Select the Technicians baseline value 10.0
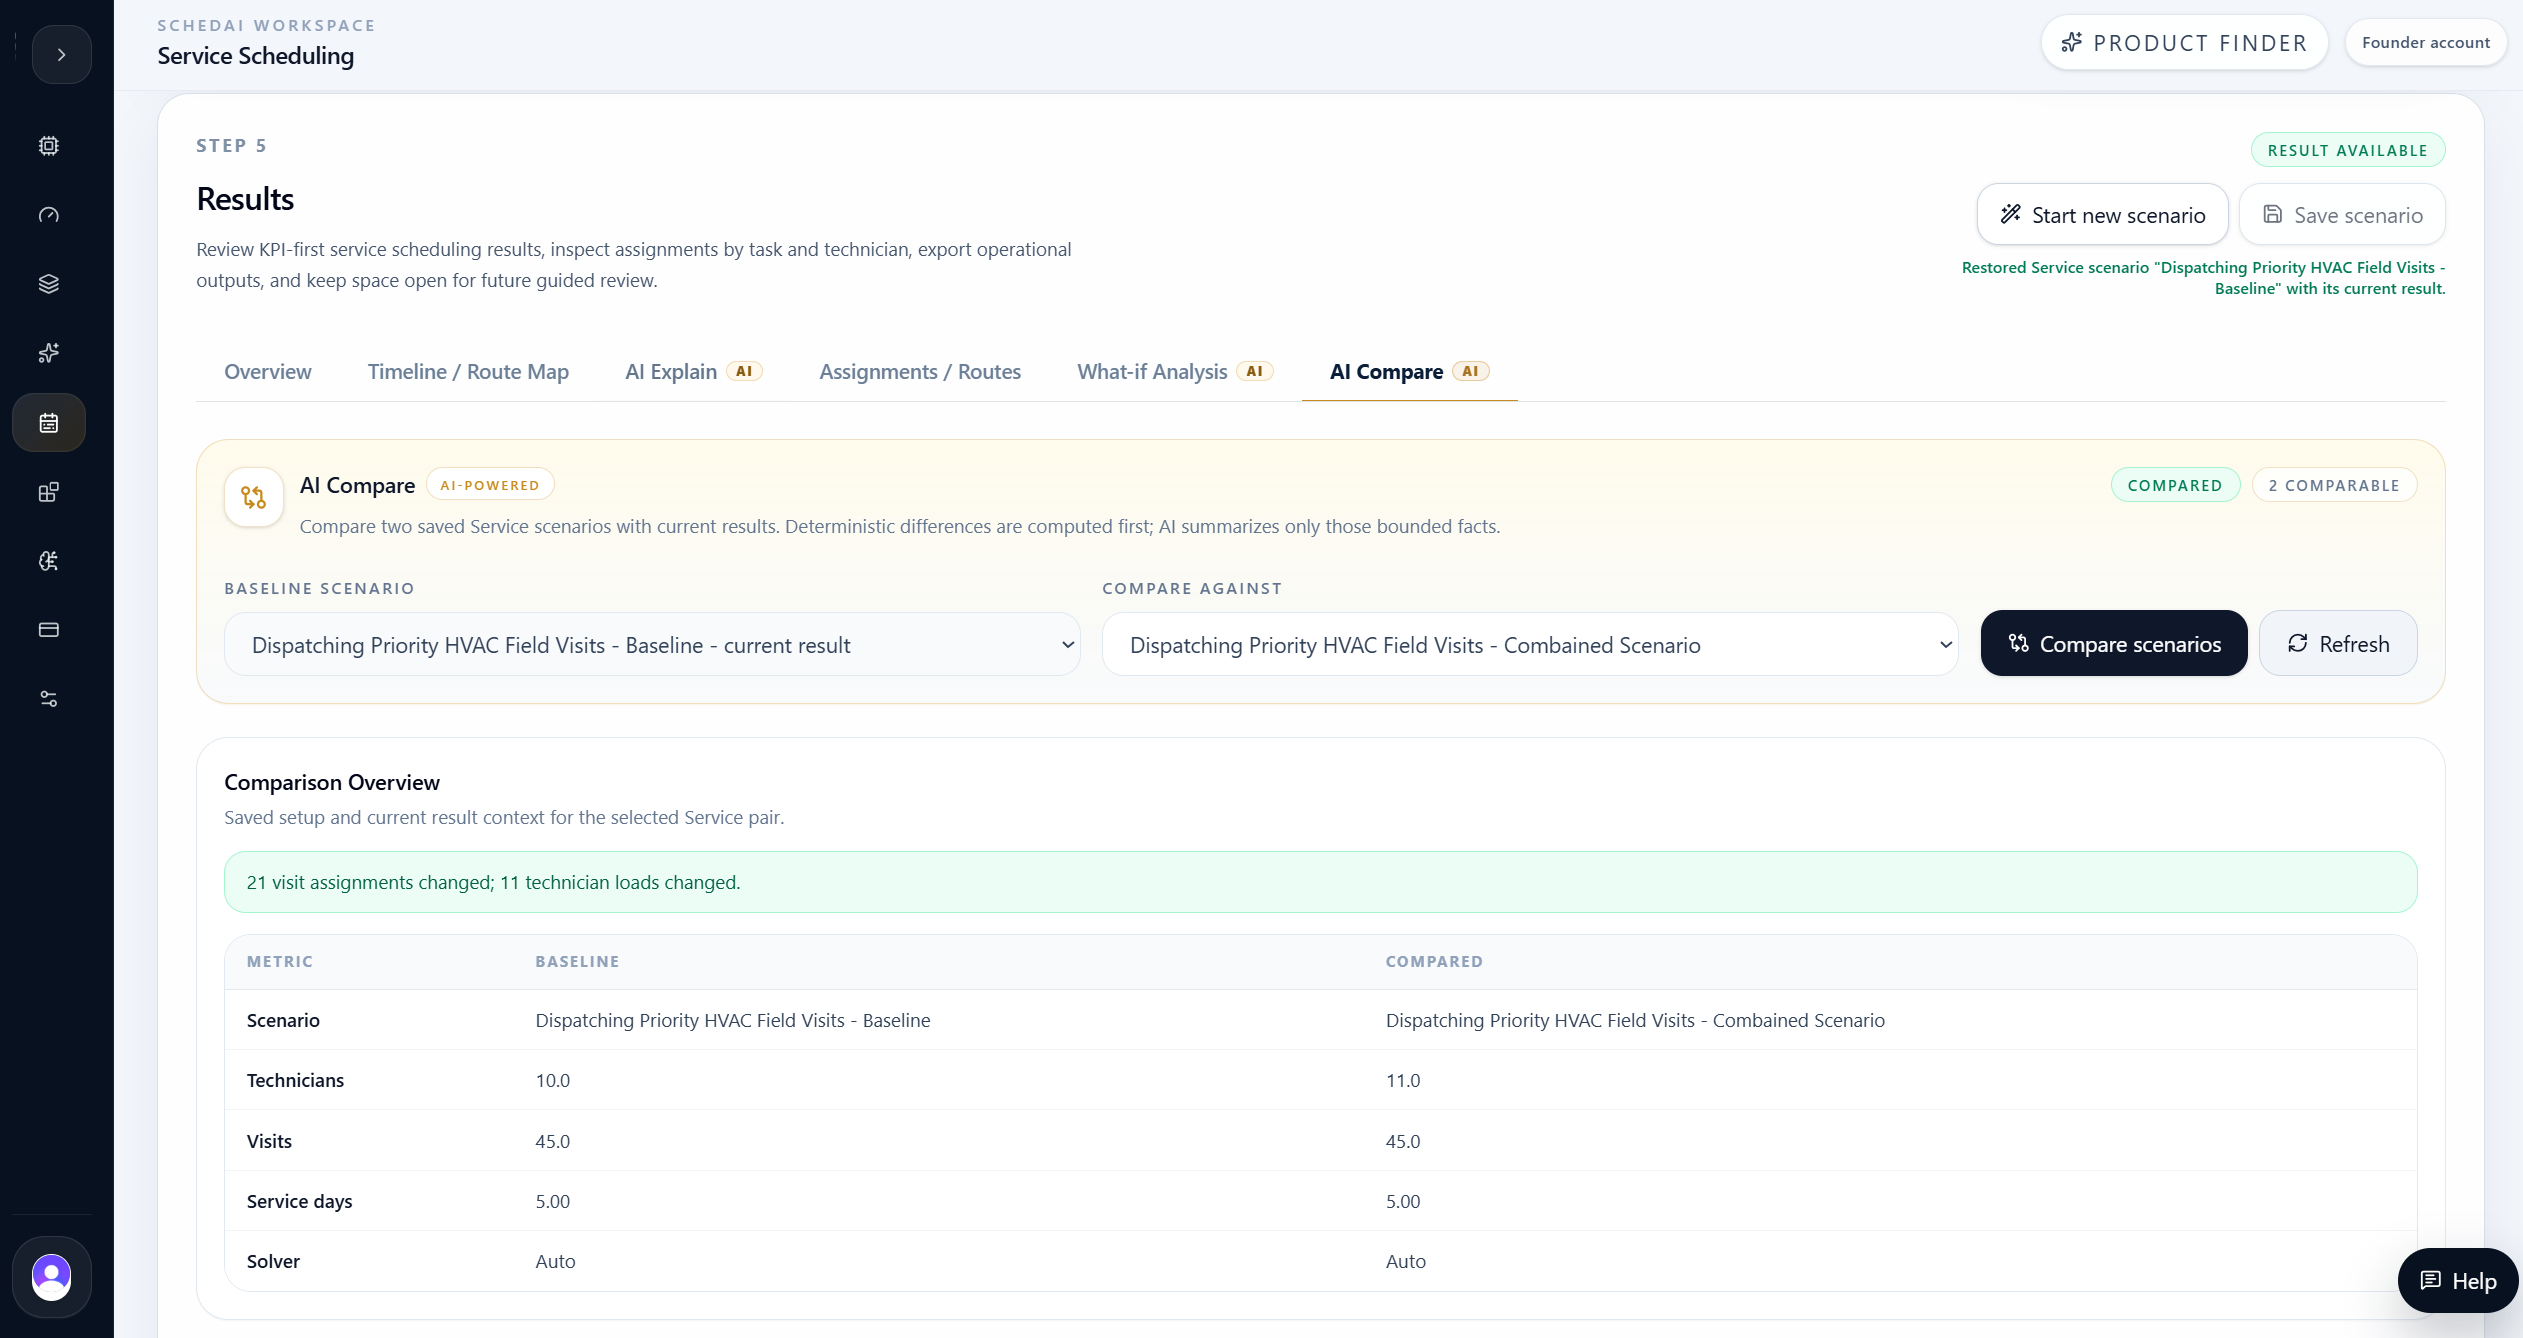2523x1338 pixels. click(x=552, y=1081)
